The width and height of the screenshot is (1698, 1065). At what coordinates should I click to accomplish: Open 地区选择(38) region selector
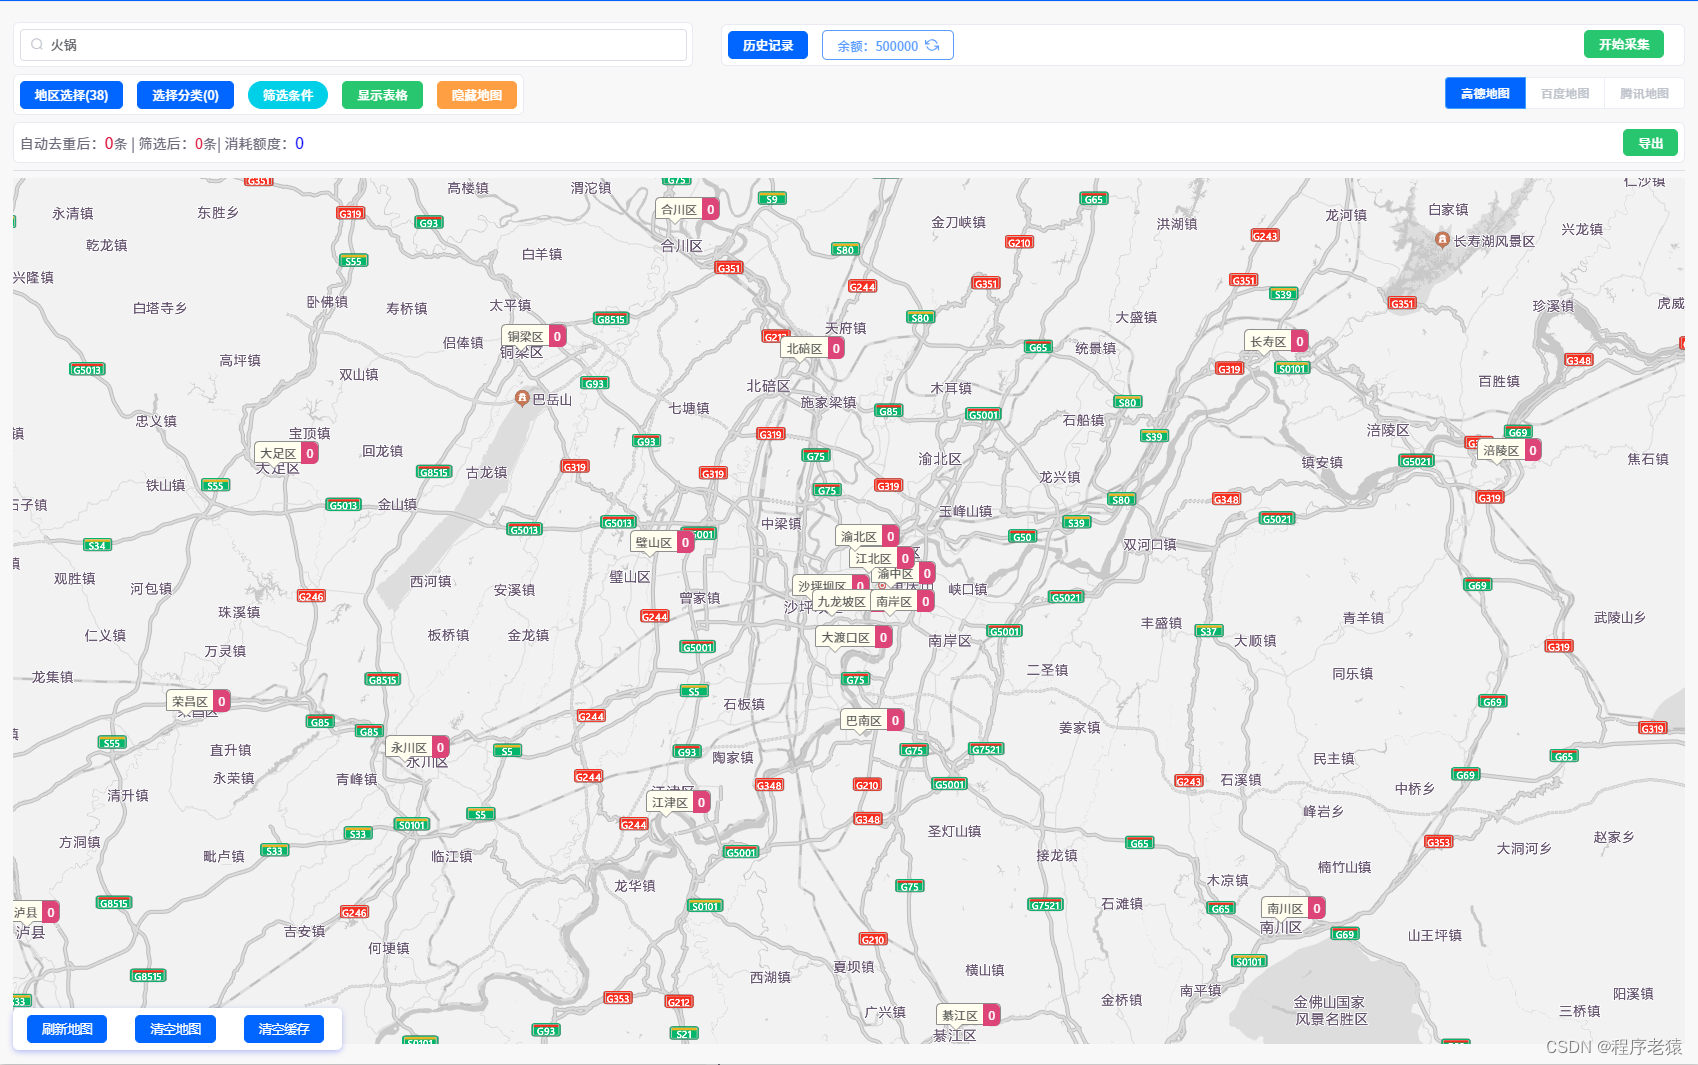tap(71, 95)
